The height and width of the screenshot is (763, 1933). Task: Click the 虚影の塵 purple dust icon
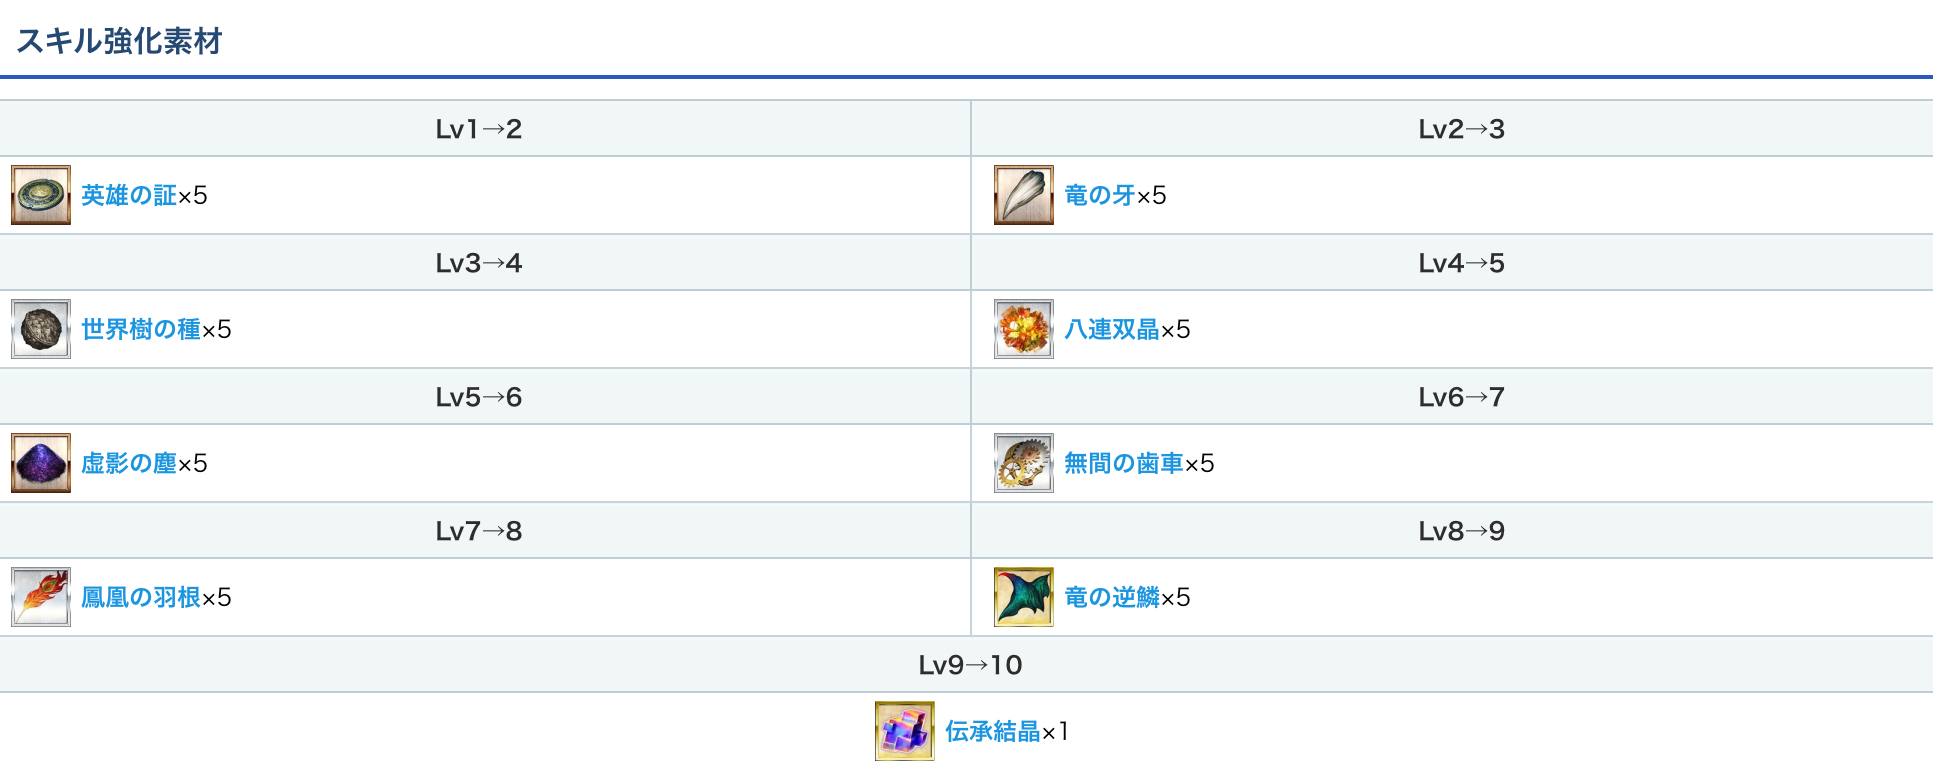(x=41, y=463)
